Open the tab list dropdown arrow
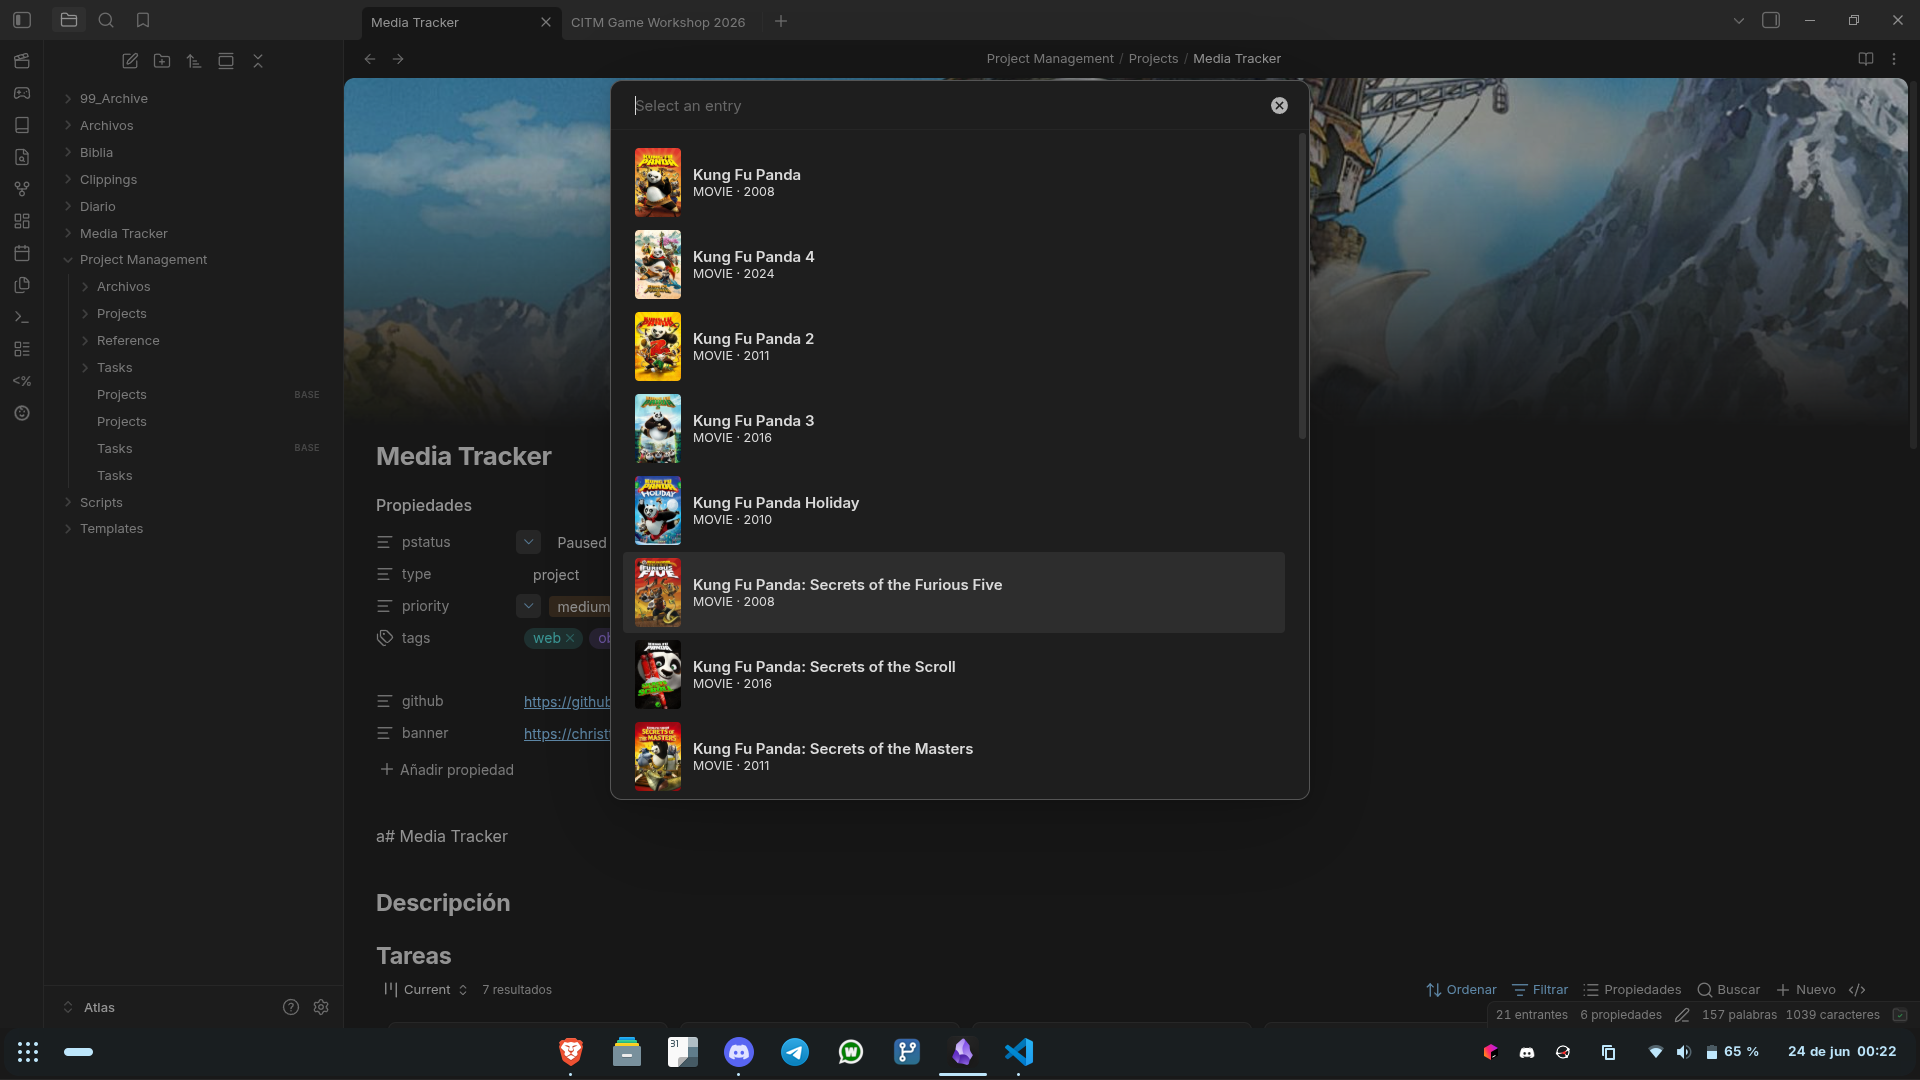1920x1080 pixels. click(x=1739, y=20)
